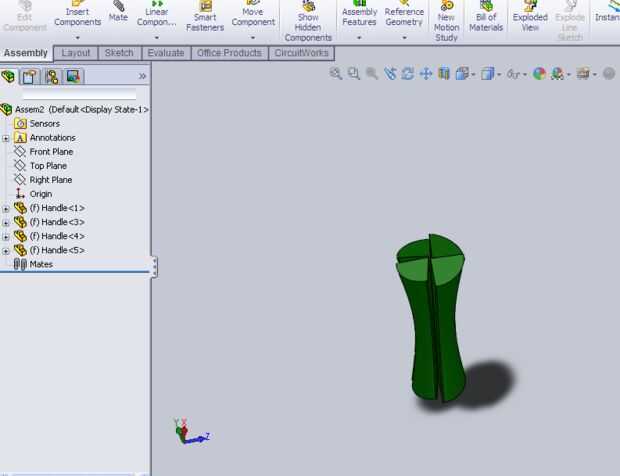The height and width of the screenshot is (476, 620).
Task: Switch to the Sketch tab
Action: click(x=119, y=53)
